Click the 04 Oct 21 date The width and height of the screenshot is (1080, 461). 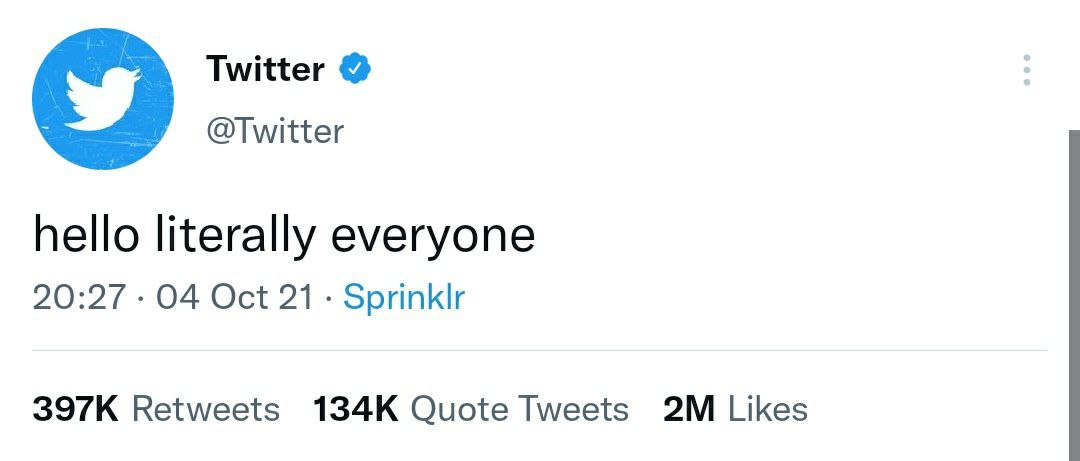[x=235, y=297]
